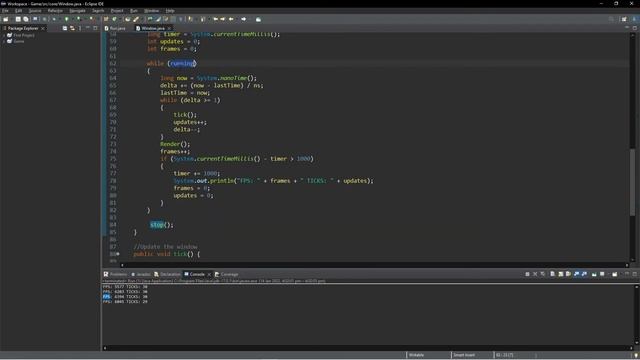Open the Source menu

[x=35, y=11]
